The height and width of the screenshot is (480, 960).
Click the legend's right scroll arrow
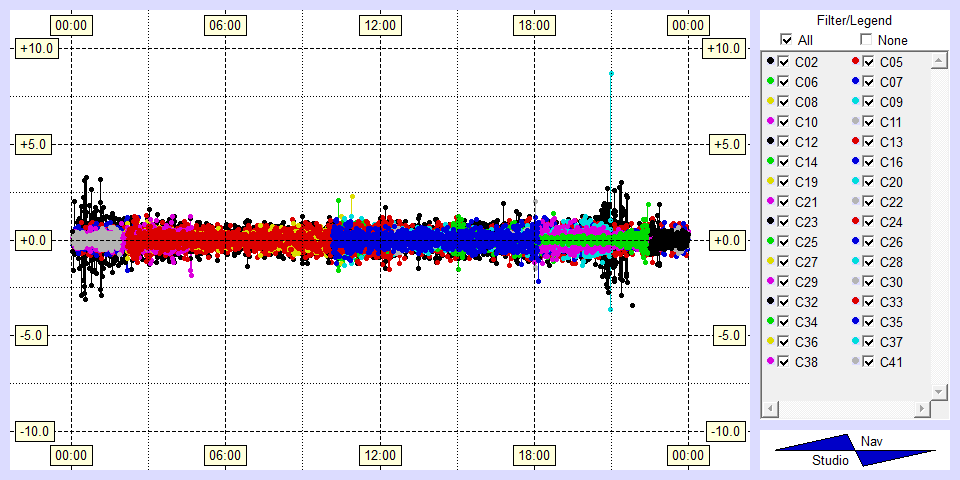(x=922, y=409)
